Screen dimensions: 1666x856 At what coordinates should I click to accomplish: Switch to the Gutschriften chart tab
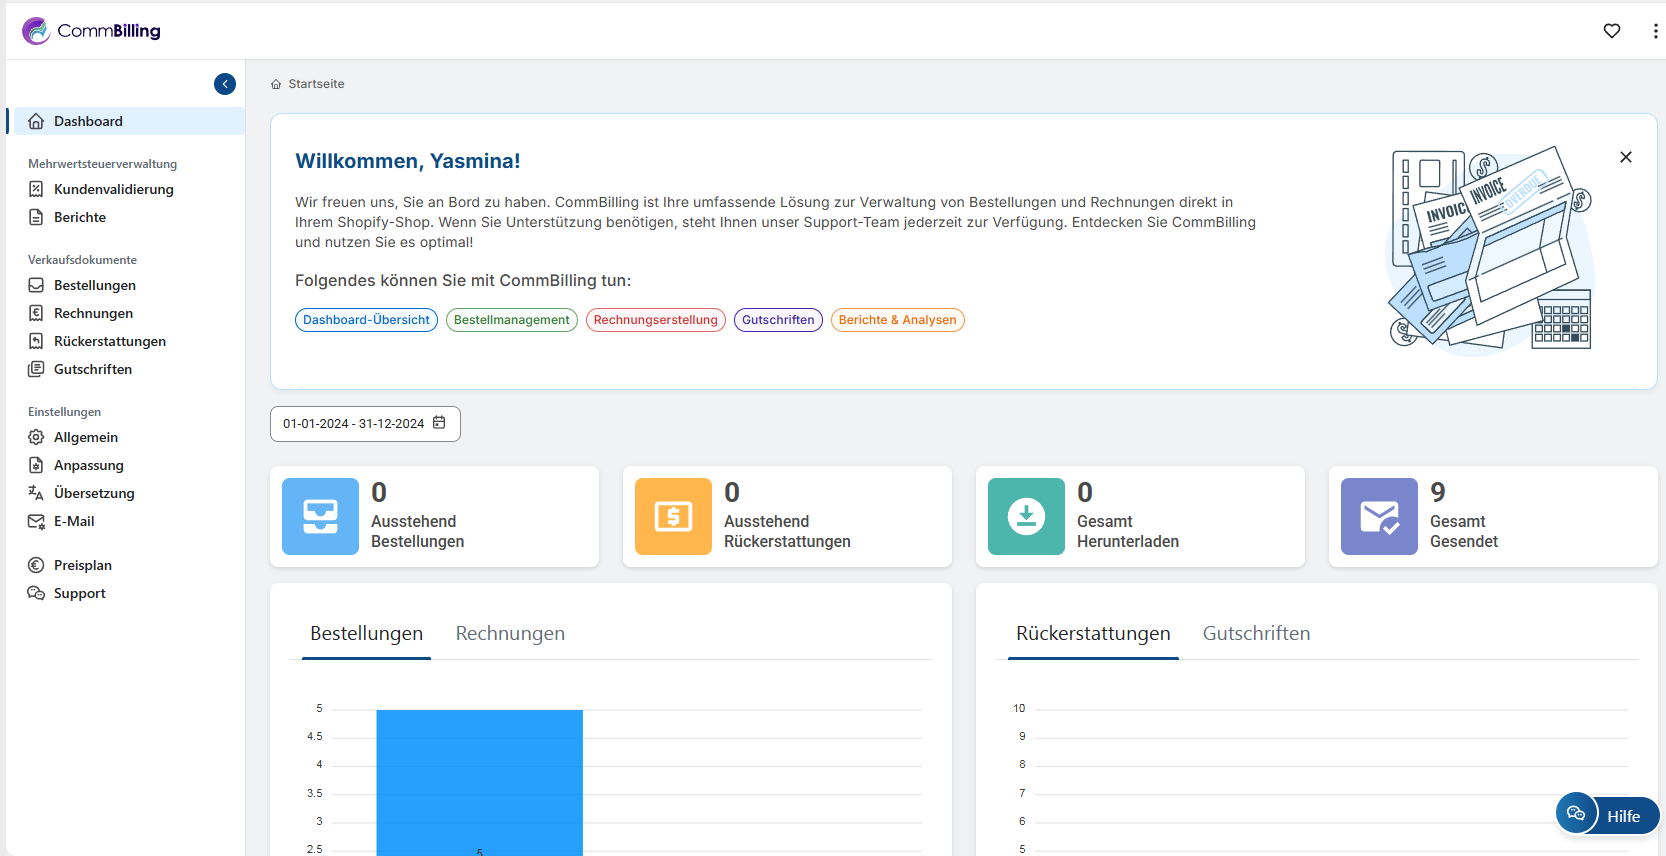[x=1256, y=634]
